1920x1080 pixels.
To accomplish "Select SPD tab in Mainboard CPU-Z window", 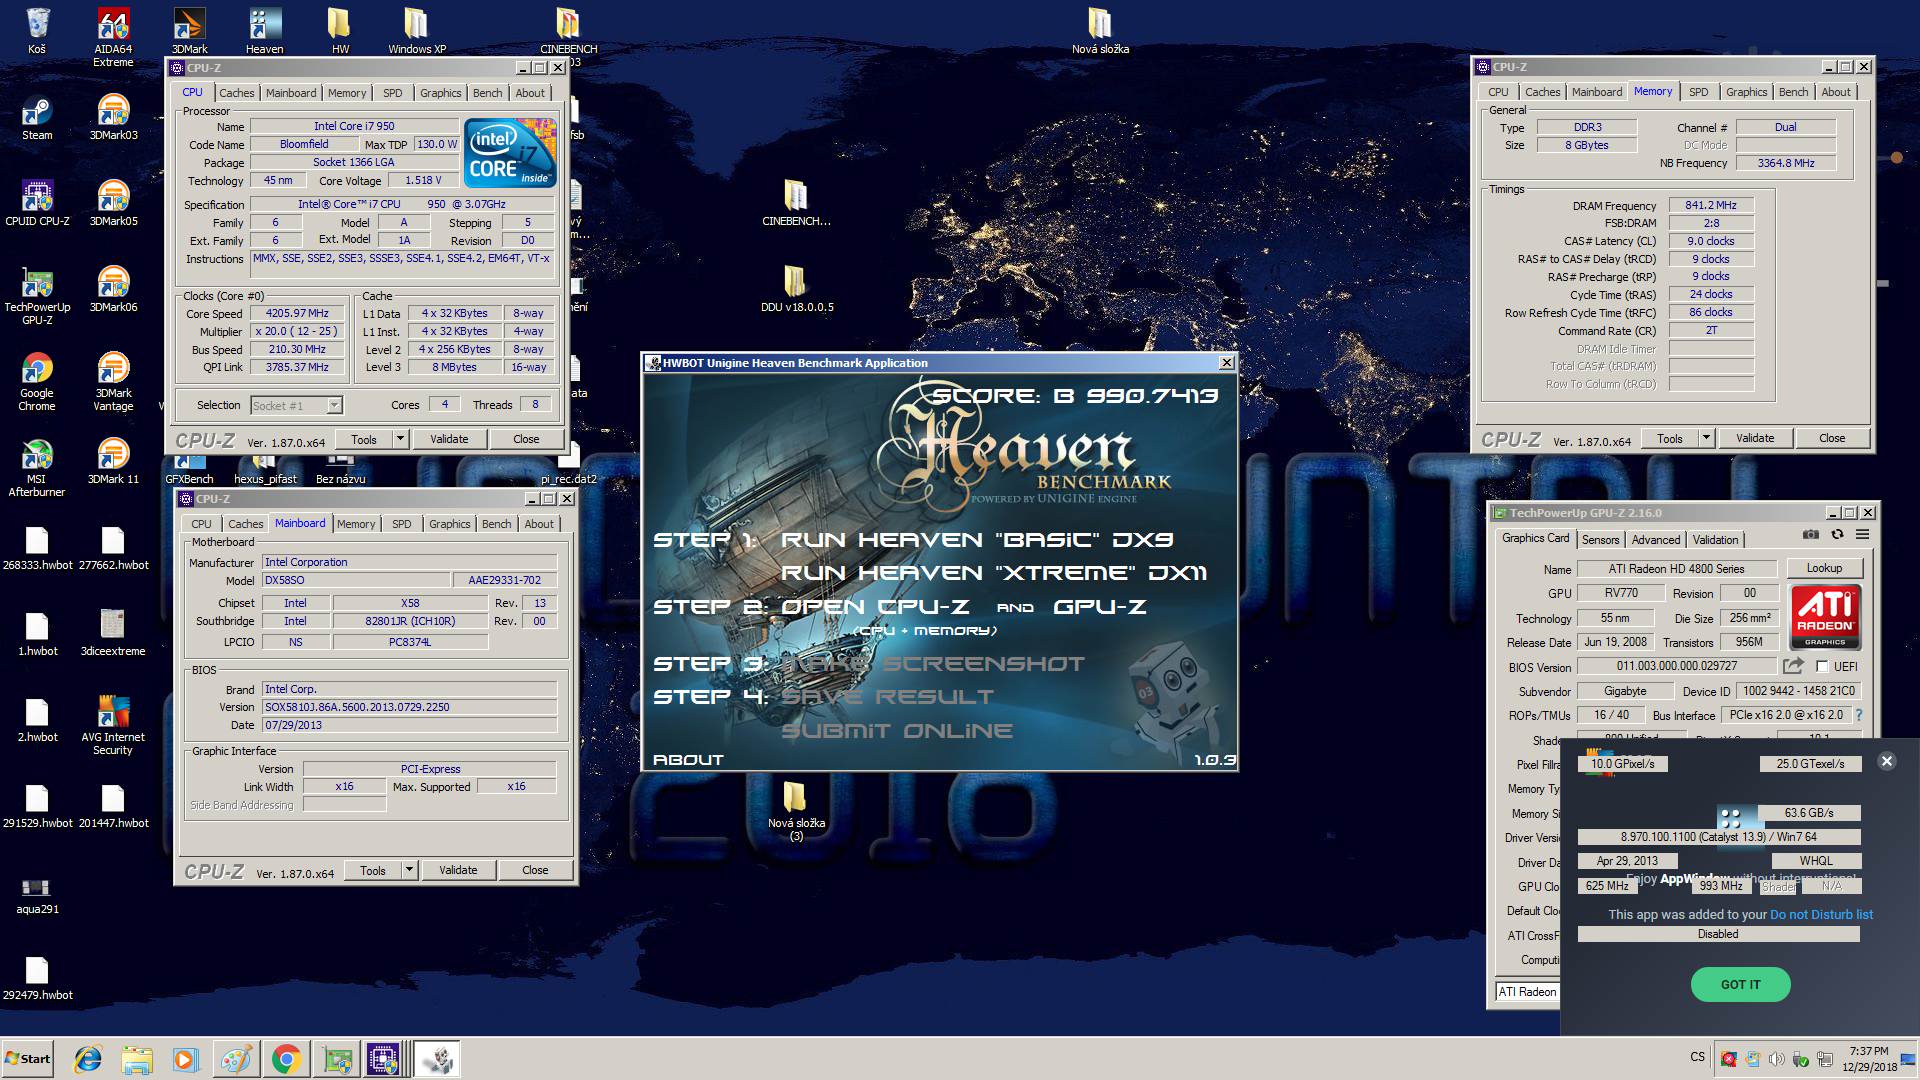I will (402, 524).
